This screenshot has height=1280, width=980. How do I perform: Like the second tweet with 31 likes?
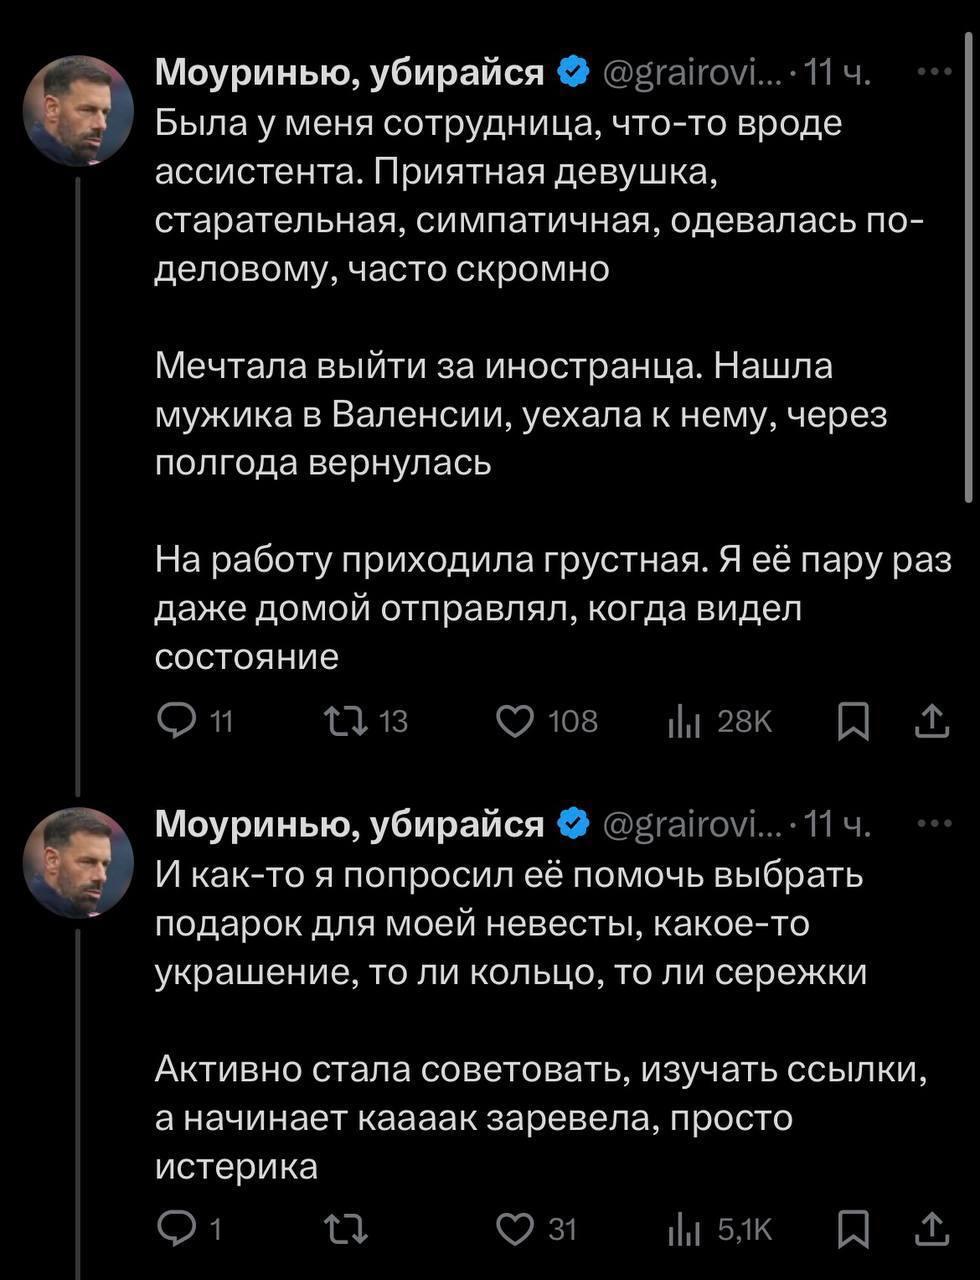click(516, 1228)
